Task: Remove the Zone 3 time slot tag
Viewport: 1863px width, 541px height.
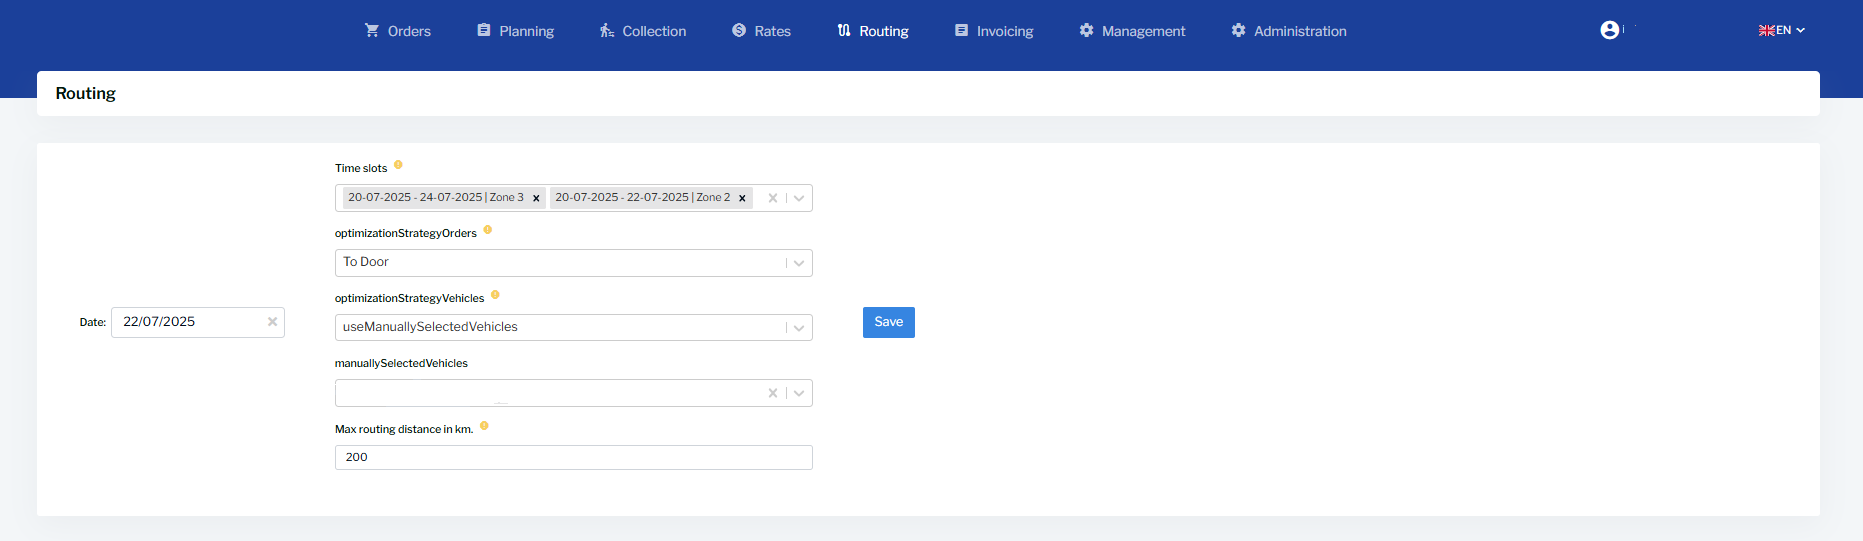Action: click(536, 198)
